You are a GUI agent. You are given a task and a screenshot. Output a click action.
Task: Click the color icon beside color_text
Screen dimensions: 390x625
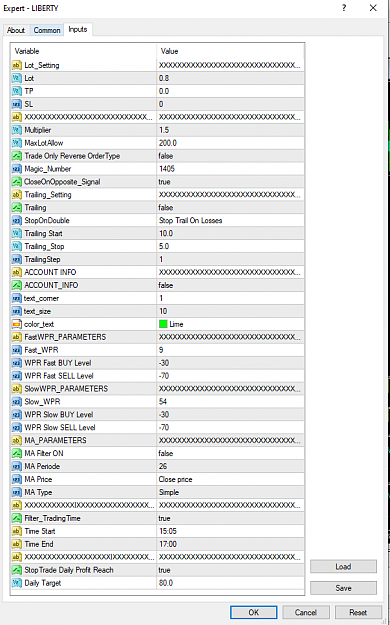pyautogui.click(x=17, y=324)
